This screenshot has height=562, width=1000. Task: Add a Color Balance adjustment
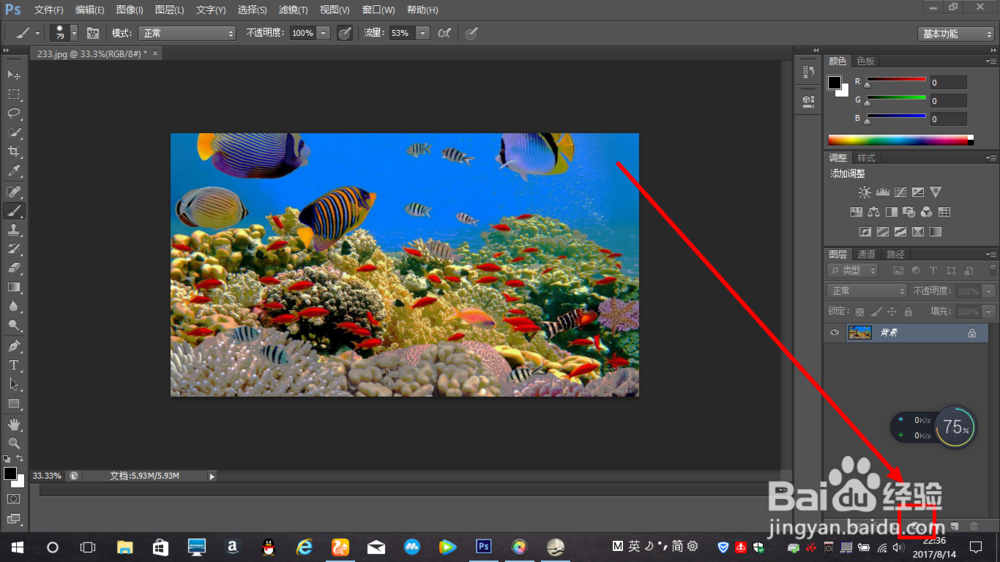(874, 212)
